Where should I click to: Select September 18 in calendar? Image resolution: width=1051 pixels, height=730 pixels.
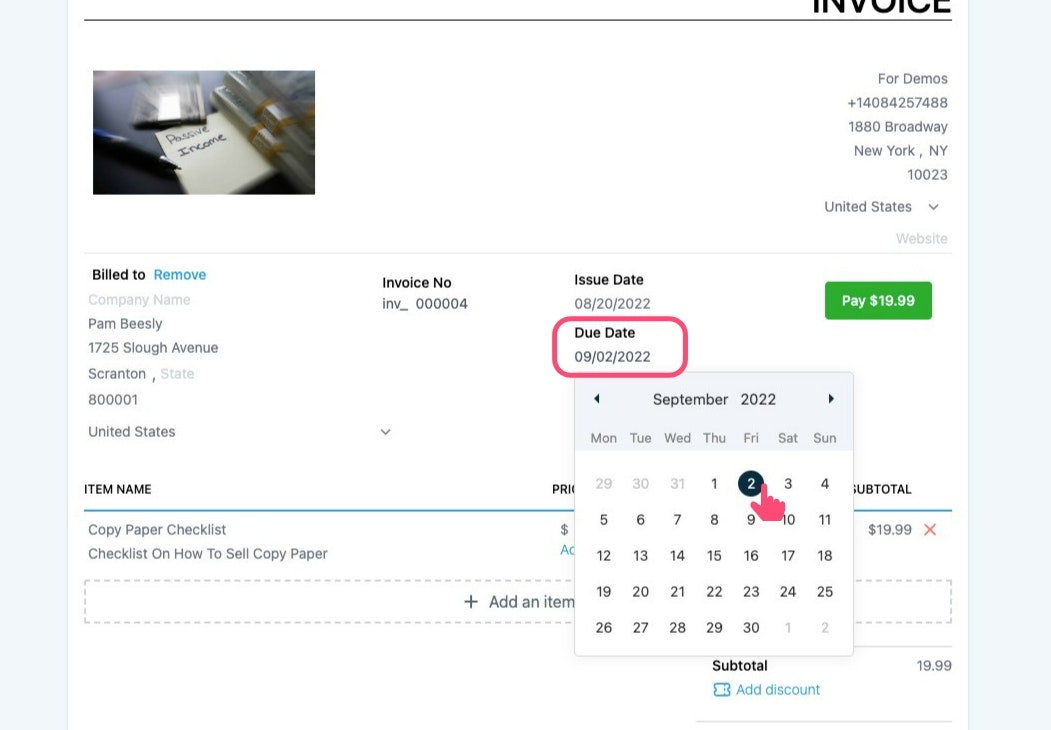[825, 556]
